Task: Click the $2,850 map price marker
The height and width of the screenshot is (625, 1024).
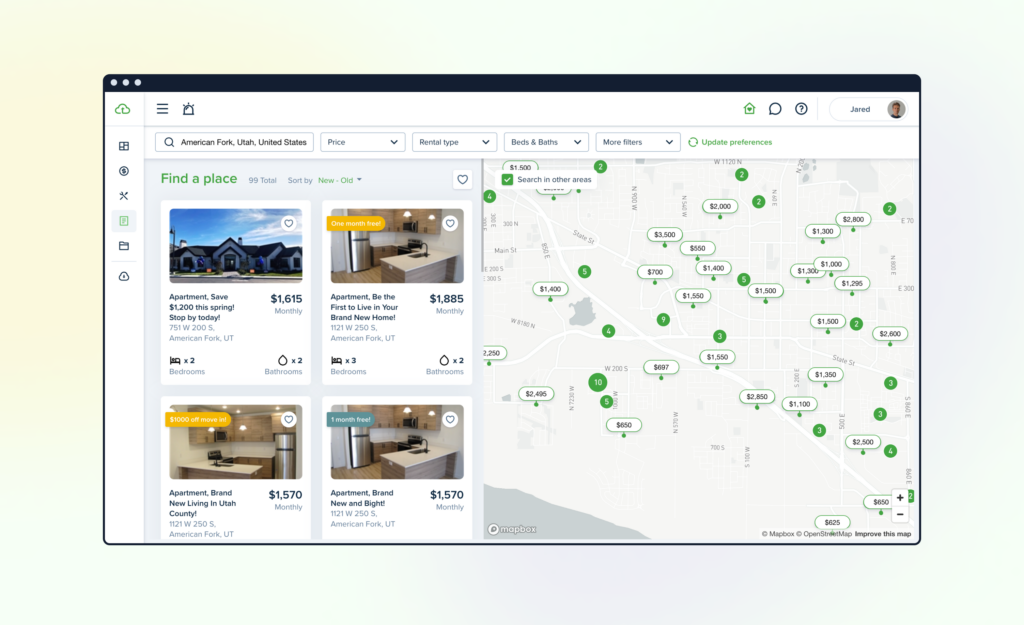Action: [x=757, y=396]
